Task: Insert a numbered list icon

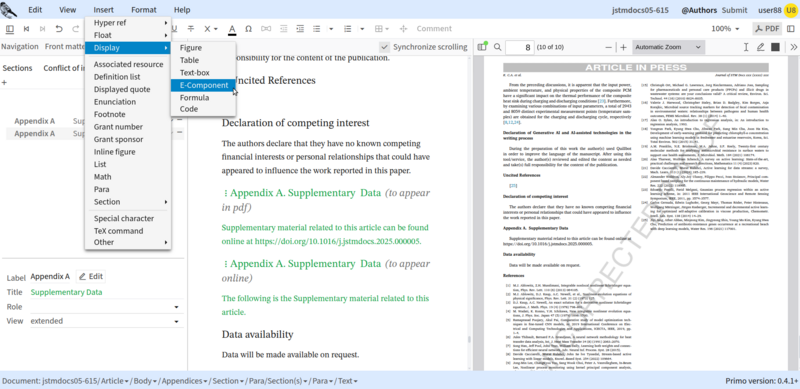Action: point(348,29)
